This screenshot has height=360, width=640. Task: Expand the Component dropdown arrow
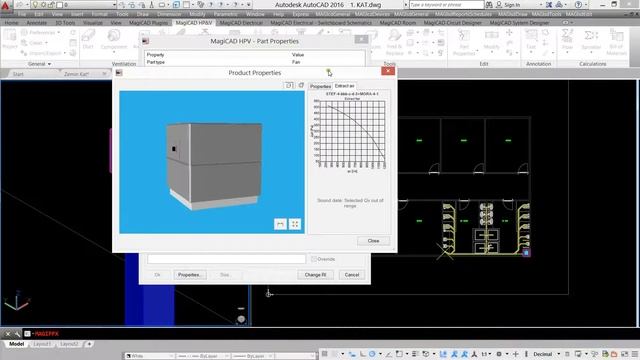(x=114, y=52)
